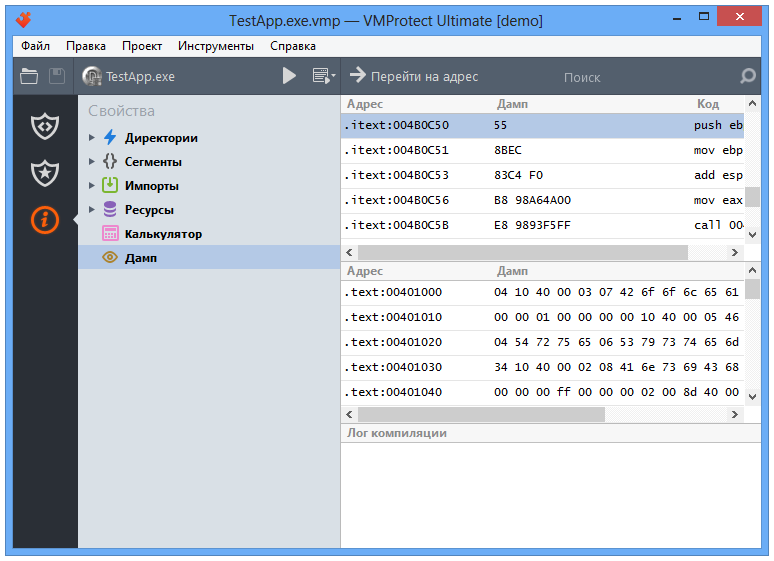Click the save disk icon
The height and width of the screenshot is (561, 774).
coord(57,76)
